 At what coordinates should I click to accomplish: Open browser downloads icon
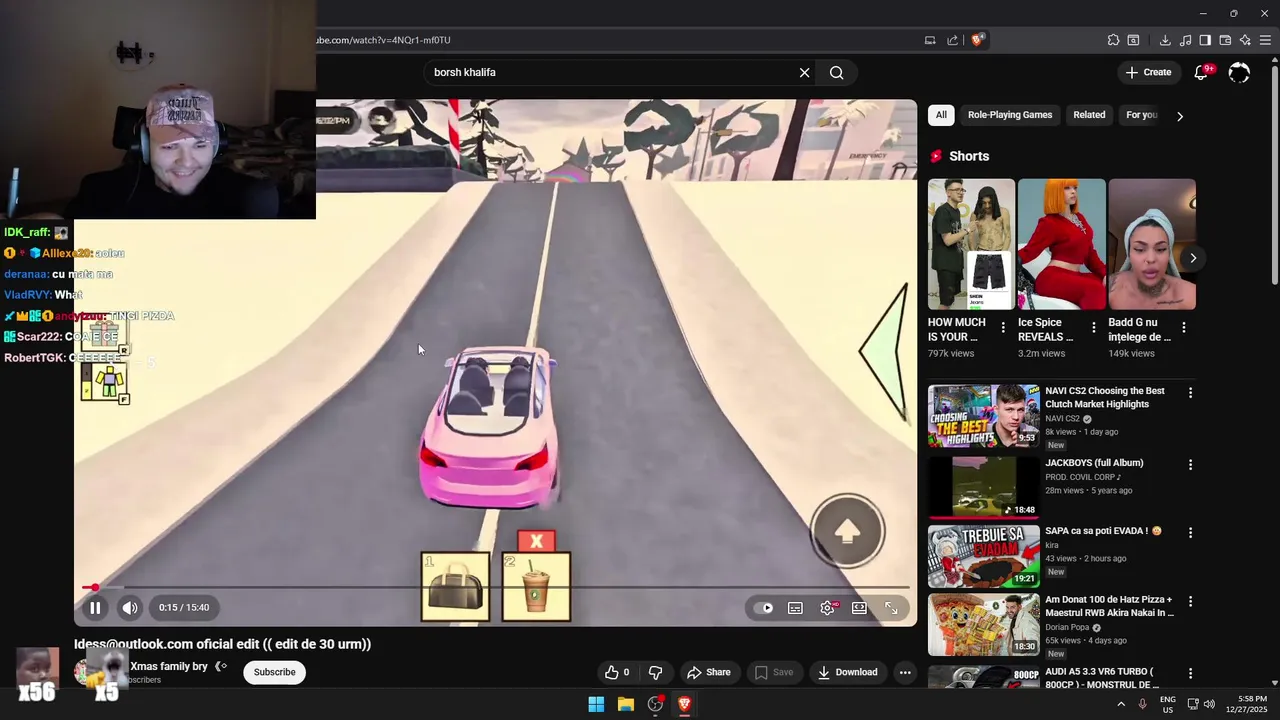[1165, 40]
